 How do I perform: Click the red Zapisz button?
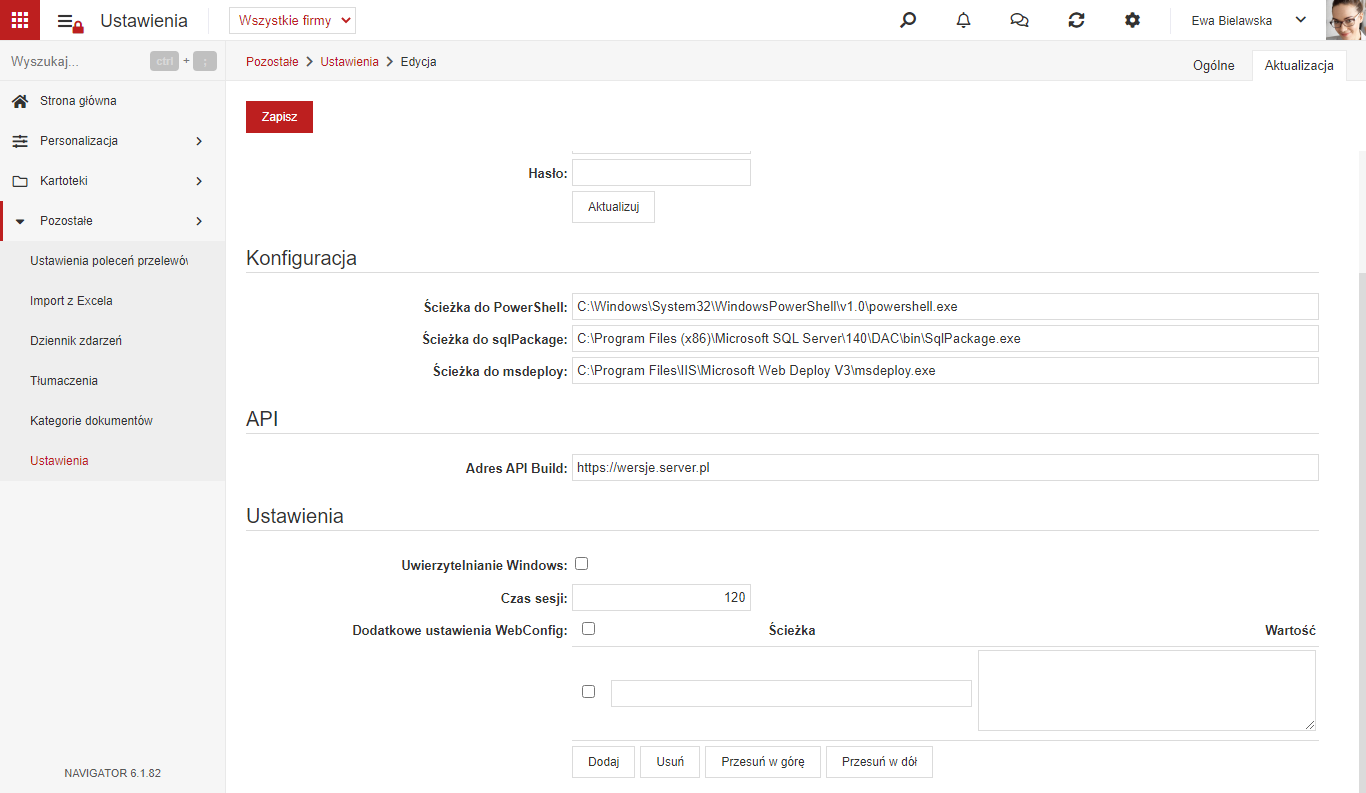pos(279,117)
